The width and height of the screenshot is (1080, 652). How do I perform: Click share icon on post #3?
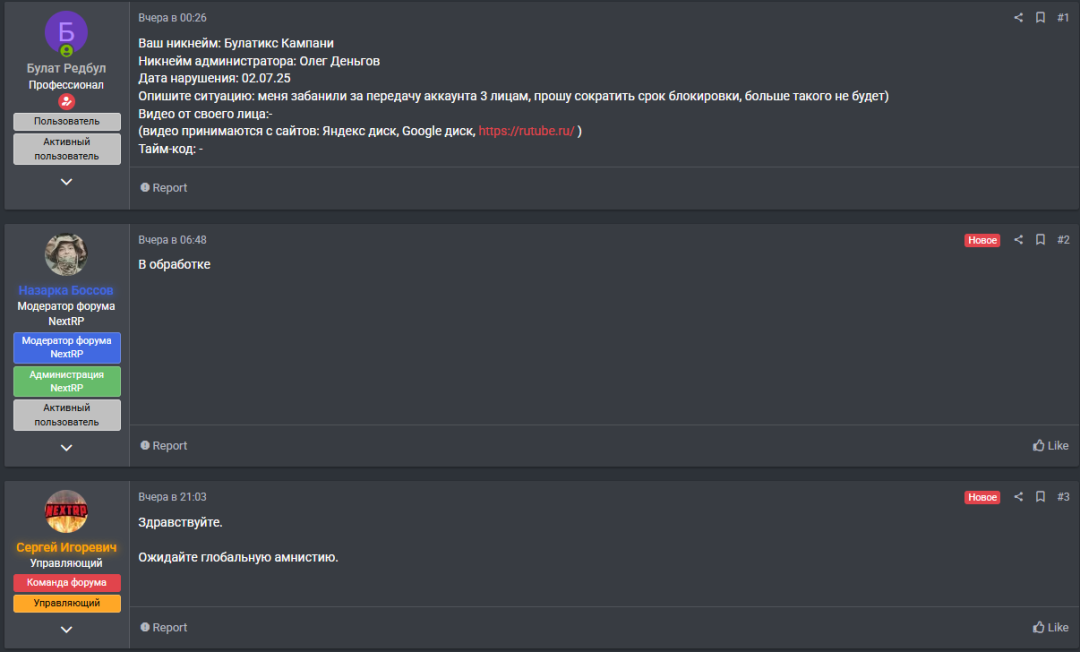[1018, 496]
